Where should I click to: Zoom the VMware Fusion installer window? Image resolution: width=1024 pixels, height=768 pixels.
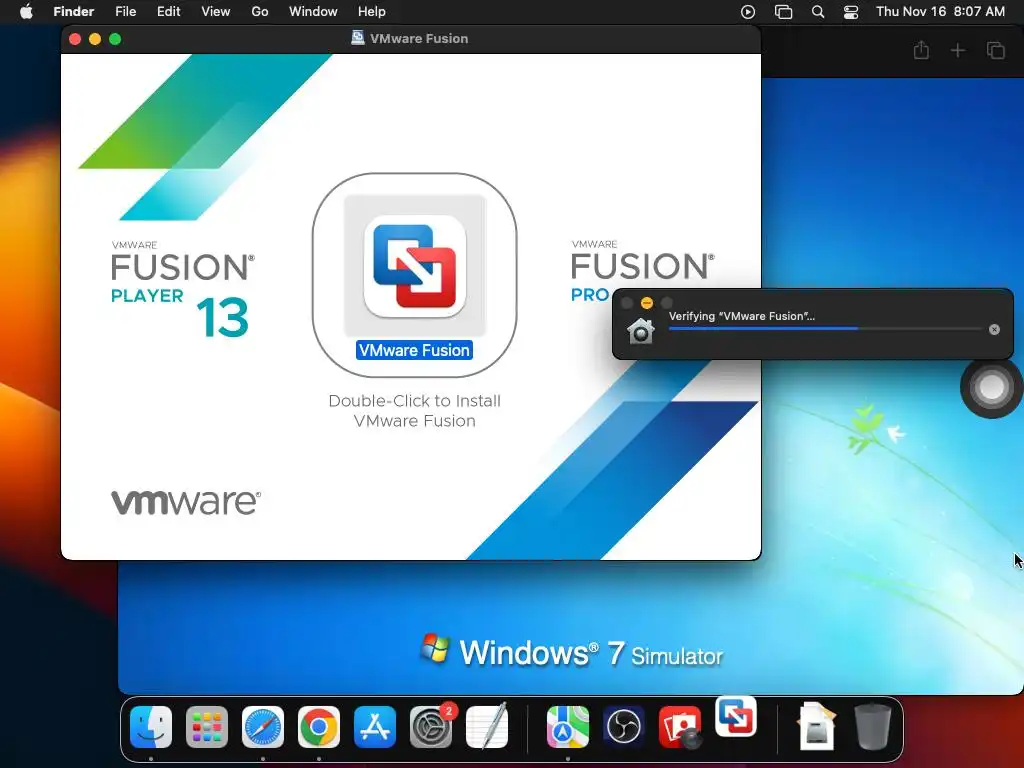tap(115, 39)
